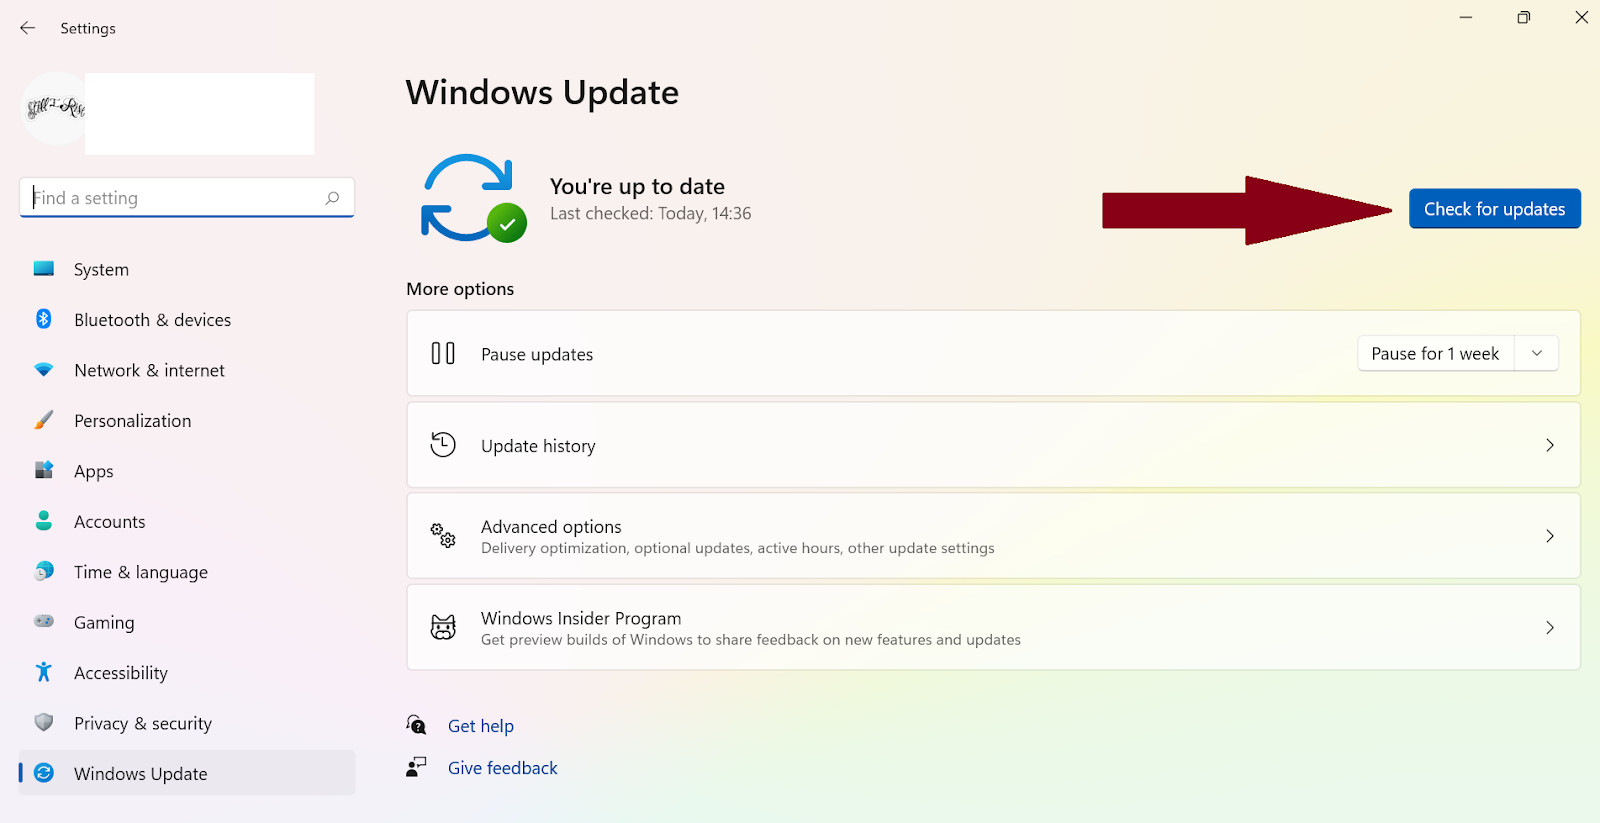Viewport: 1600px width, 823px height.
Task: Open the Give feedback link
Action: [503, 768]
